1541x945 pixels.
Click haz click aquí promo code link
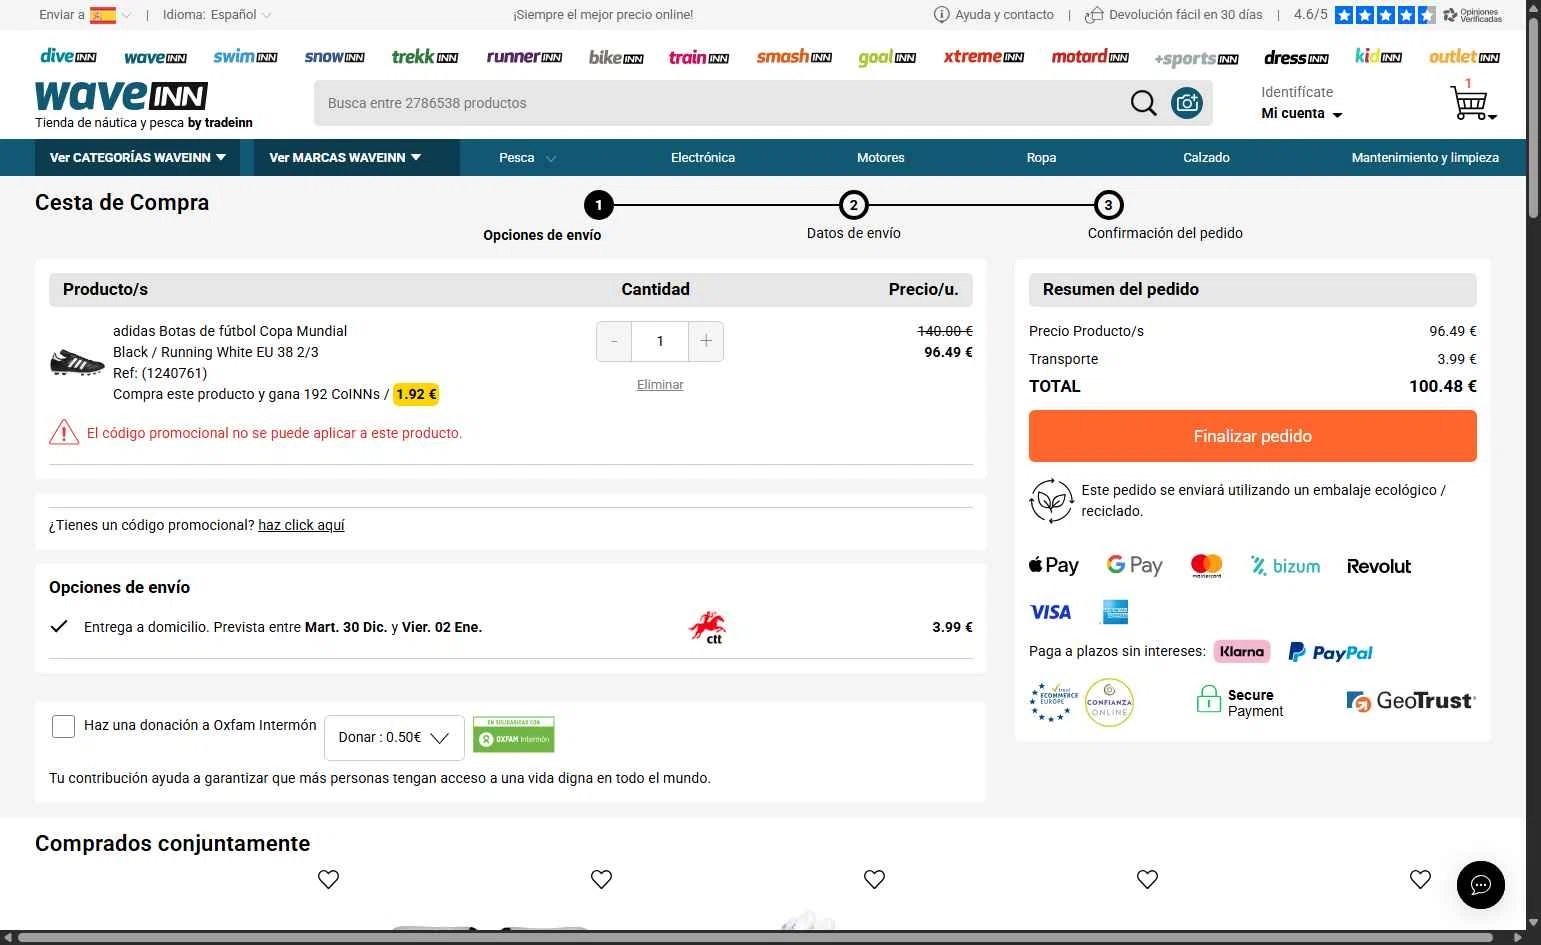coord(301,525)
